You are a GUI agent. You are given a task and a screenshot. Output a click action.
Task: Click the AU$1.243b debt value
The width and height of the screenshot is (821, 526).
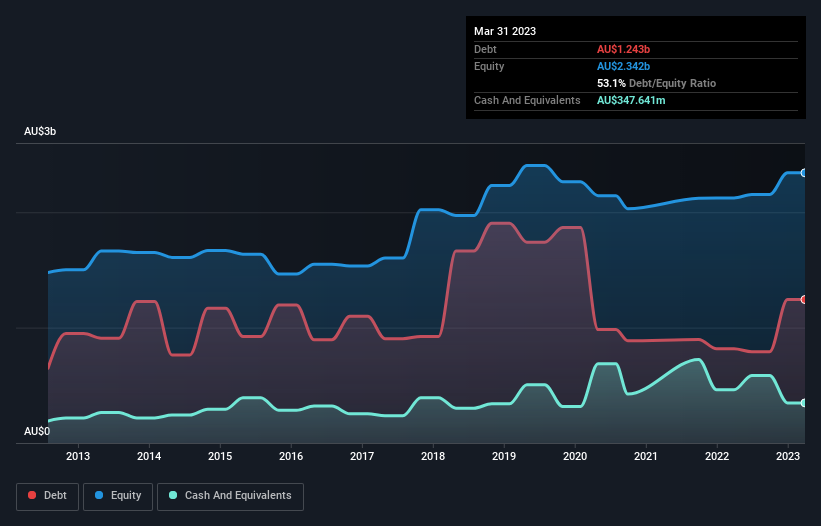click(x=623, y=49)
